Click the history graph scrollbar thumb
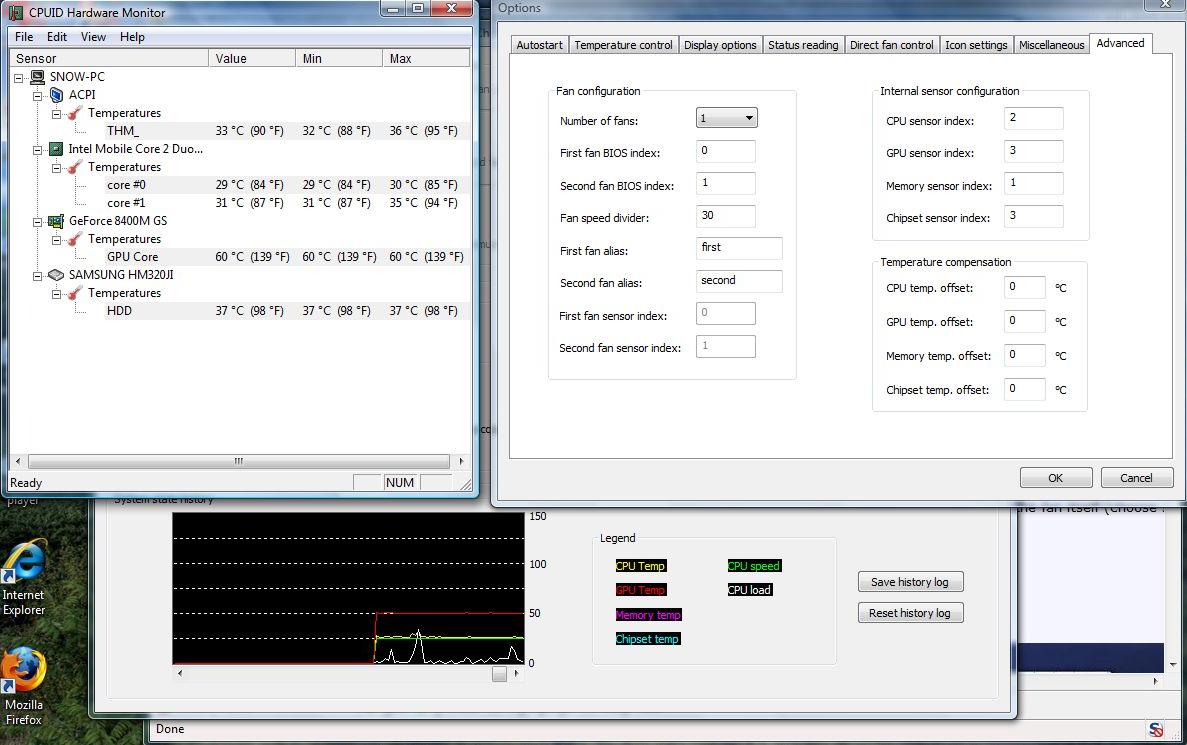This screenshot has width=1187, height=745. [499, 673]
